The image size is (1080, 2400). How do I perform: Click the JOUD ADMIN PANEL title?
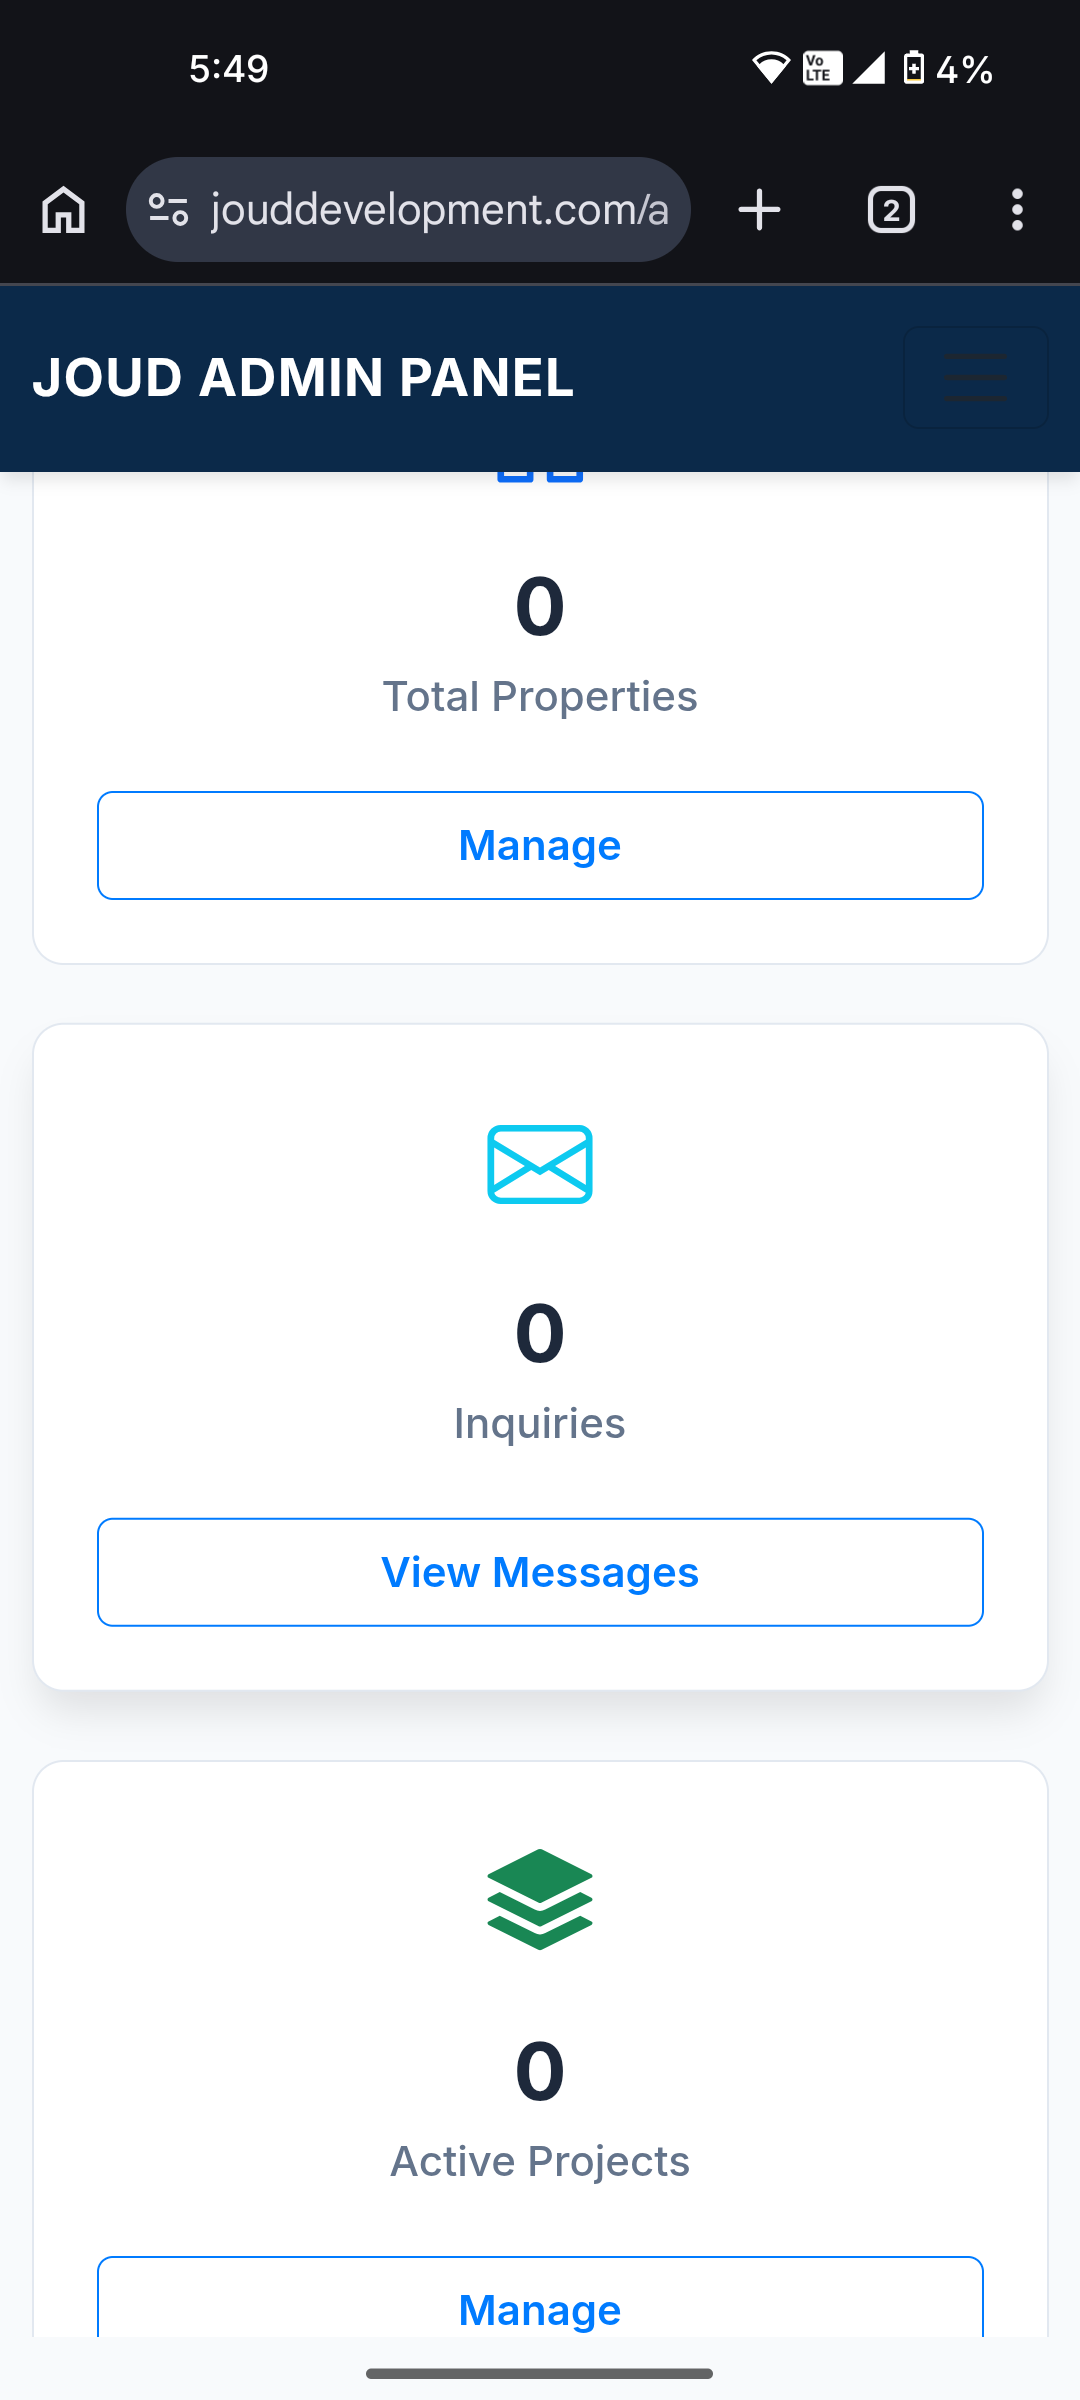(x=303, y=378)
